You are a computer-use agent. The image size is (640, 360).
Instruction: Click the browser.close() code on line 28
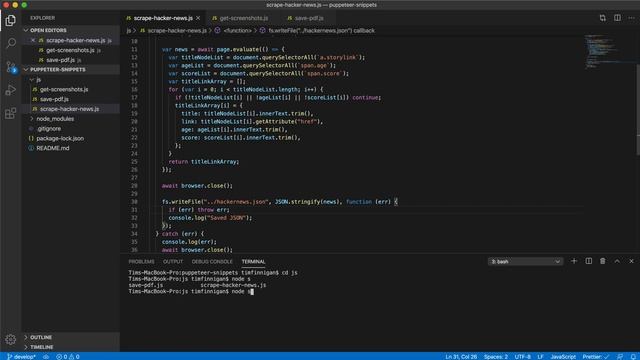click(207, 186)
